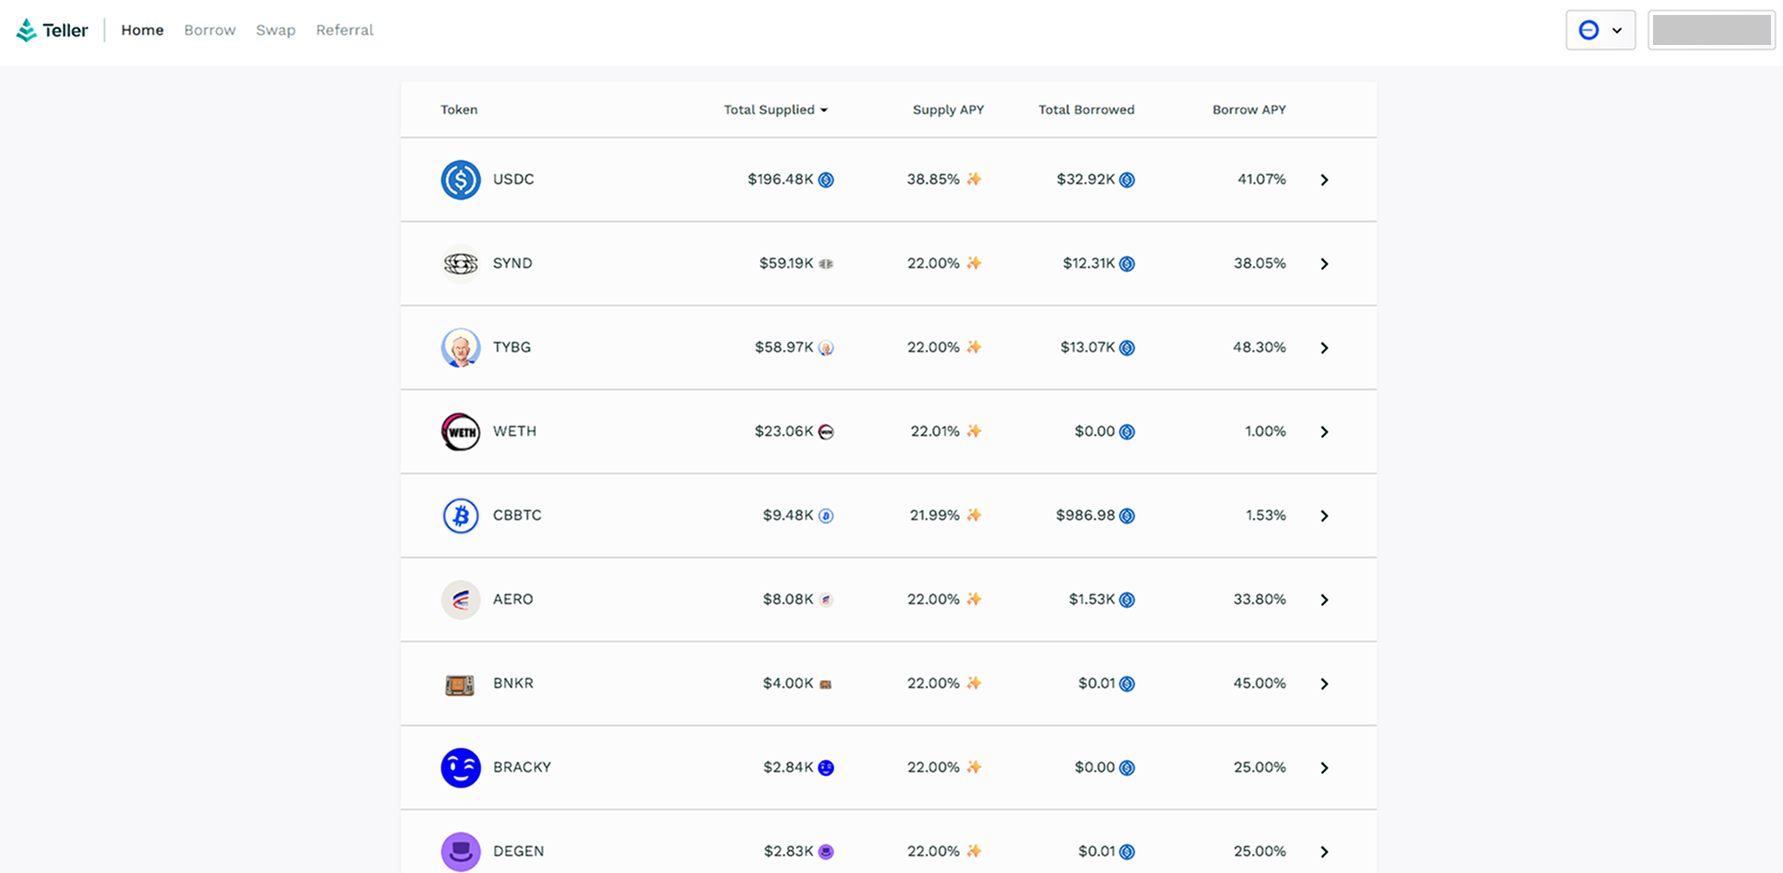Viewport: 1783px width, 873px height.
Task: Click the Teller logo icon
Action: [x=27, y=30]
